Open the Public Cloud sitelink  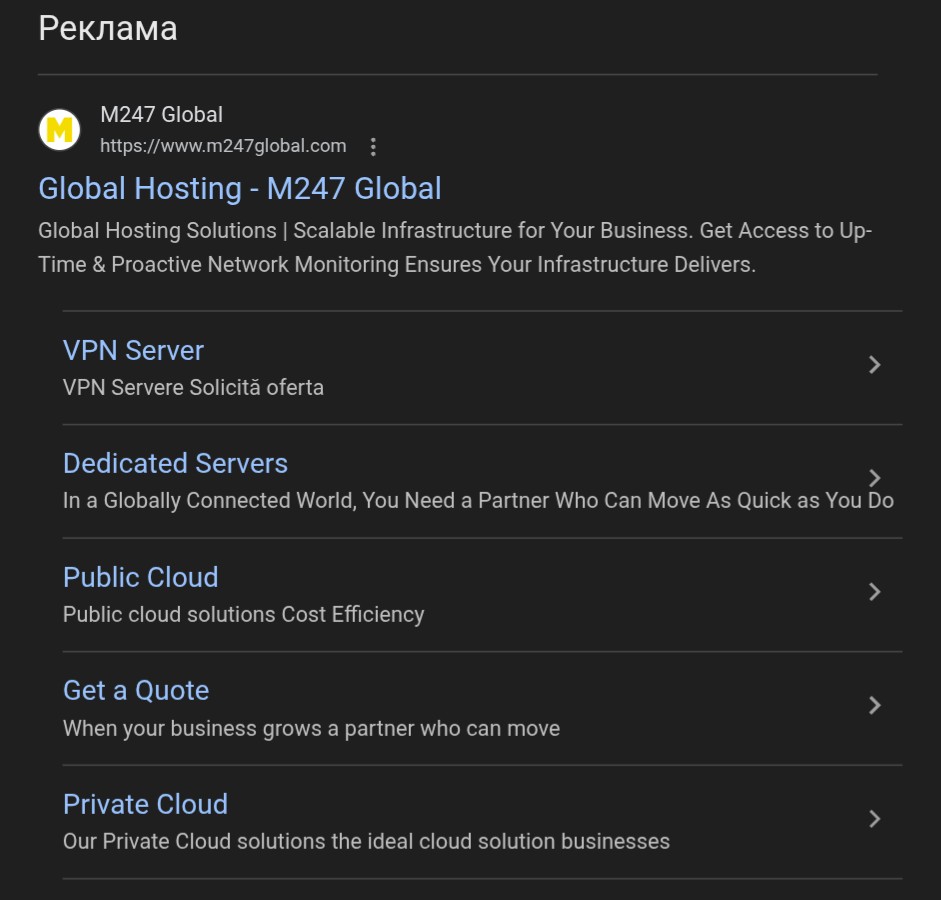pyautogui.click(x=140, y=577)
